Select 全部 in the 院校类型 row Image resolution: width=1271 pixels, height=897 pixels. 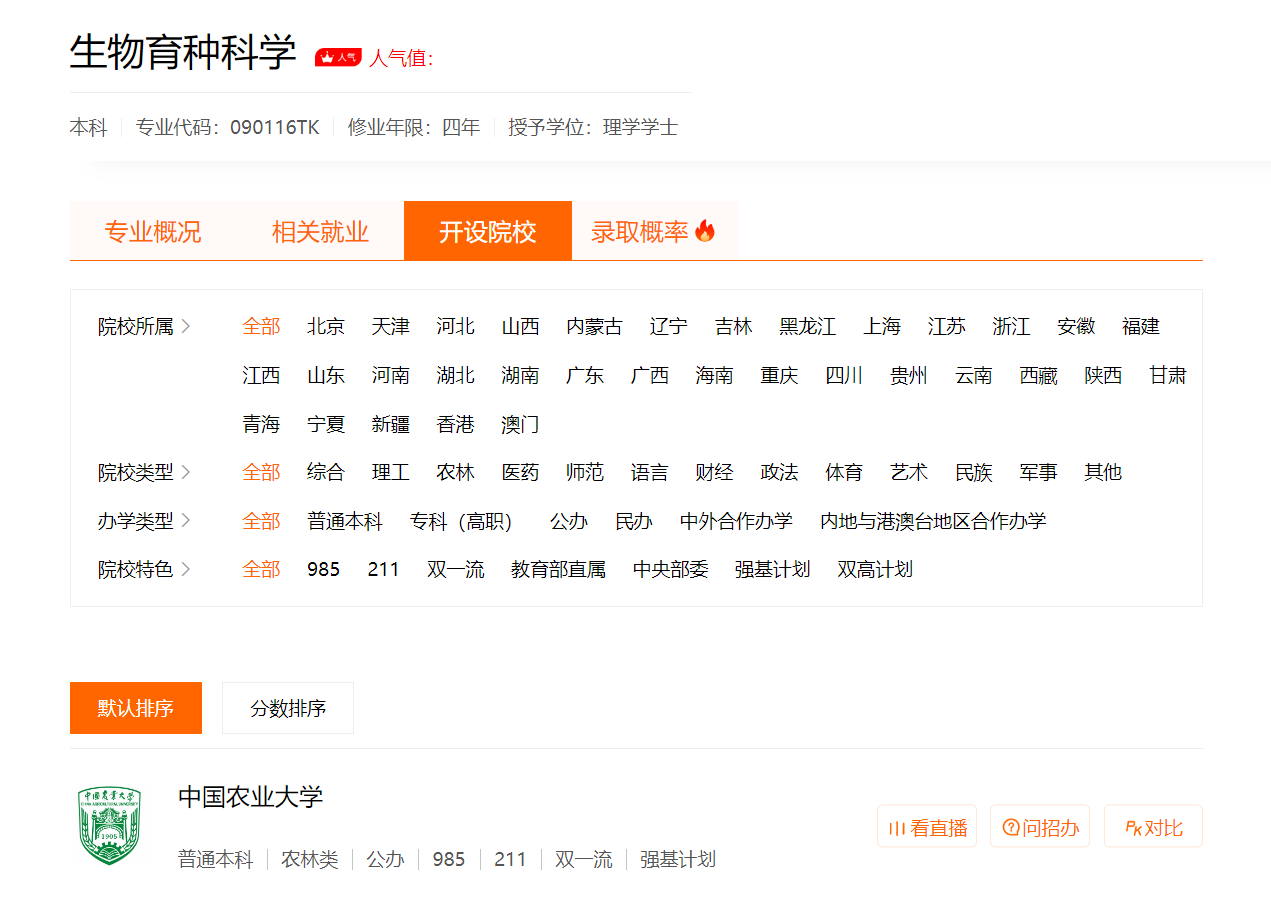[261, 472]
